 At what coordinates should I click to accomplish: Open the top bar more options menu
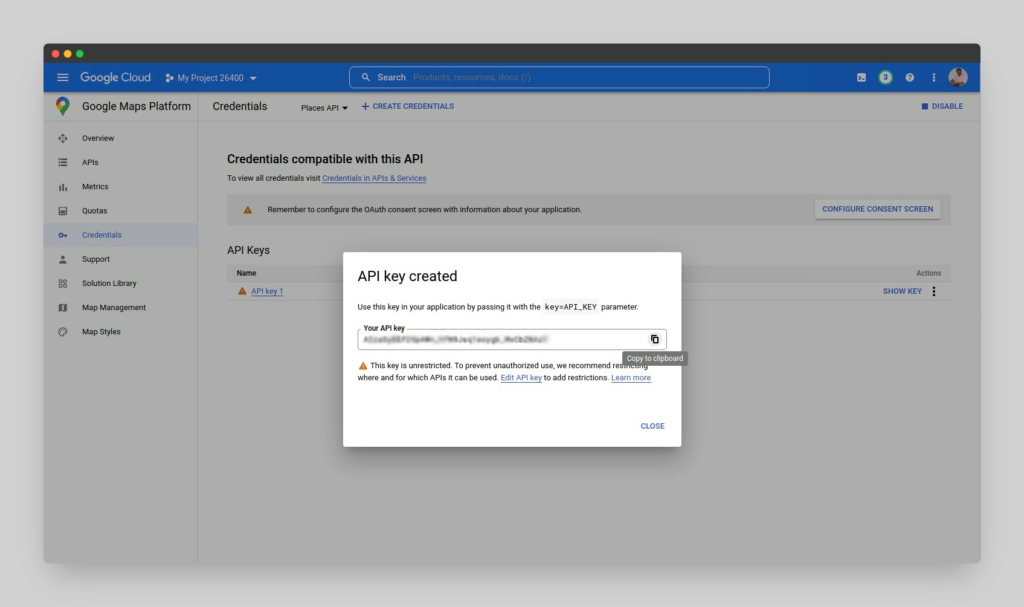click(x=934, y=77)
